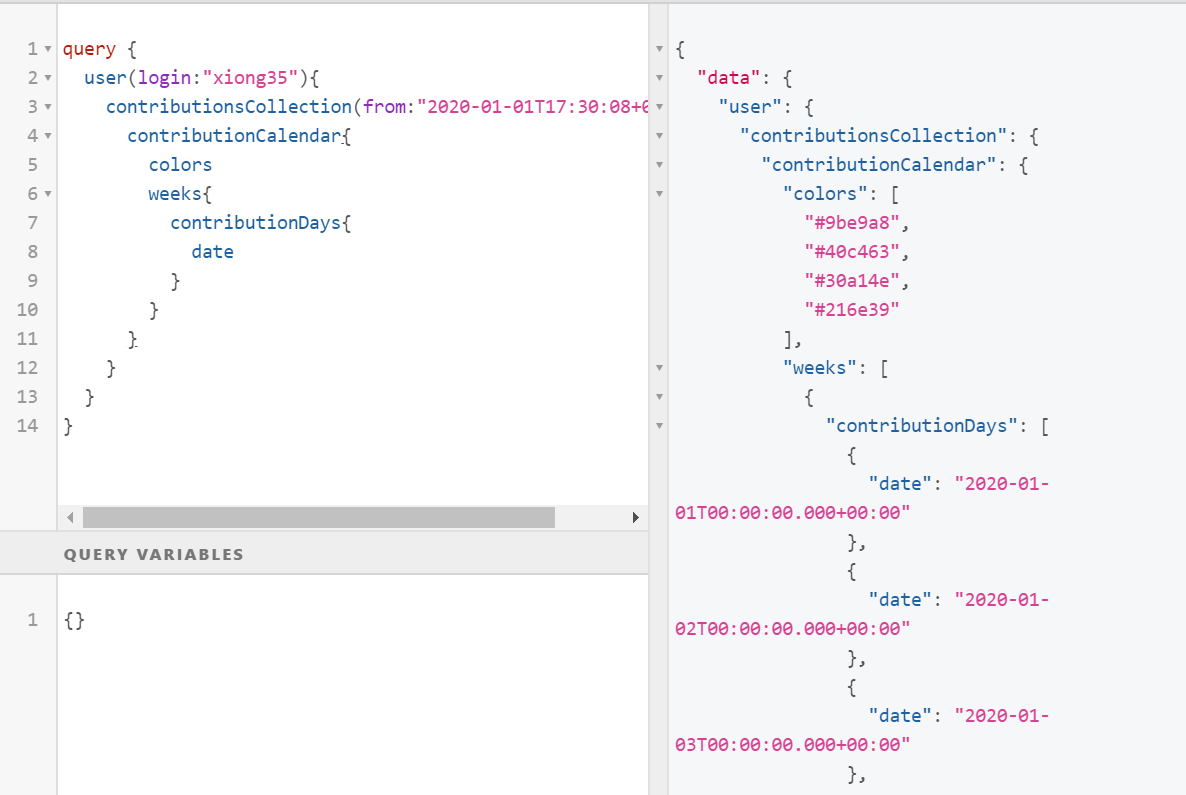Collapse the "user" object in the response

click(x=660, y=106)
